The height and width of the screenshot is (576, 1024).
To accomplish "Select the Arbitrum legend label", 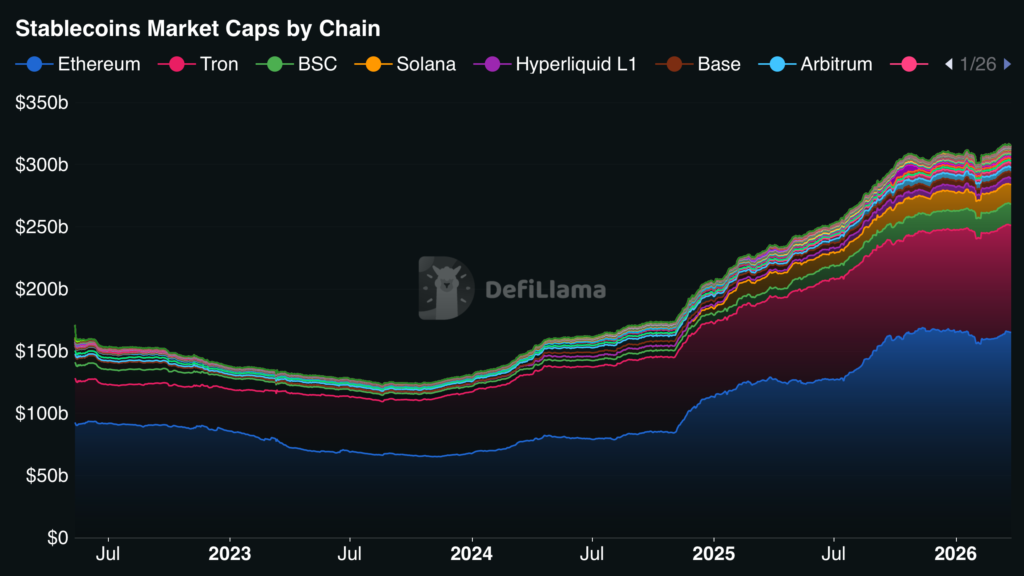I will point(836,64).
